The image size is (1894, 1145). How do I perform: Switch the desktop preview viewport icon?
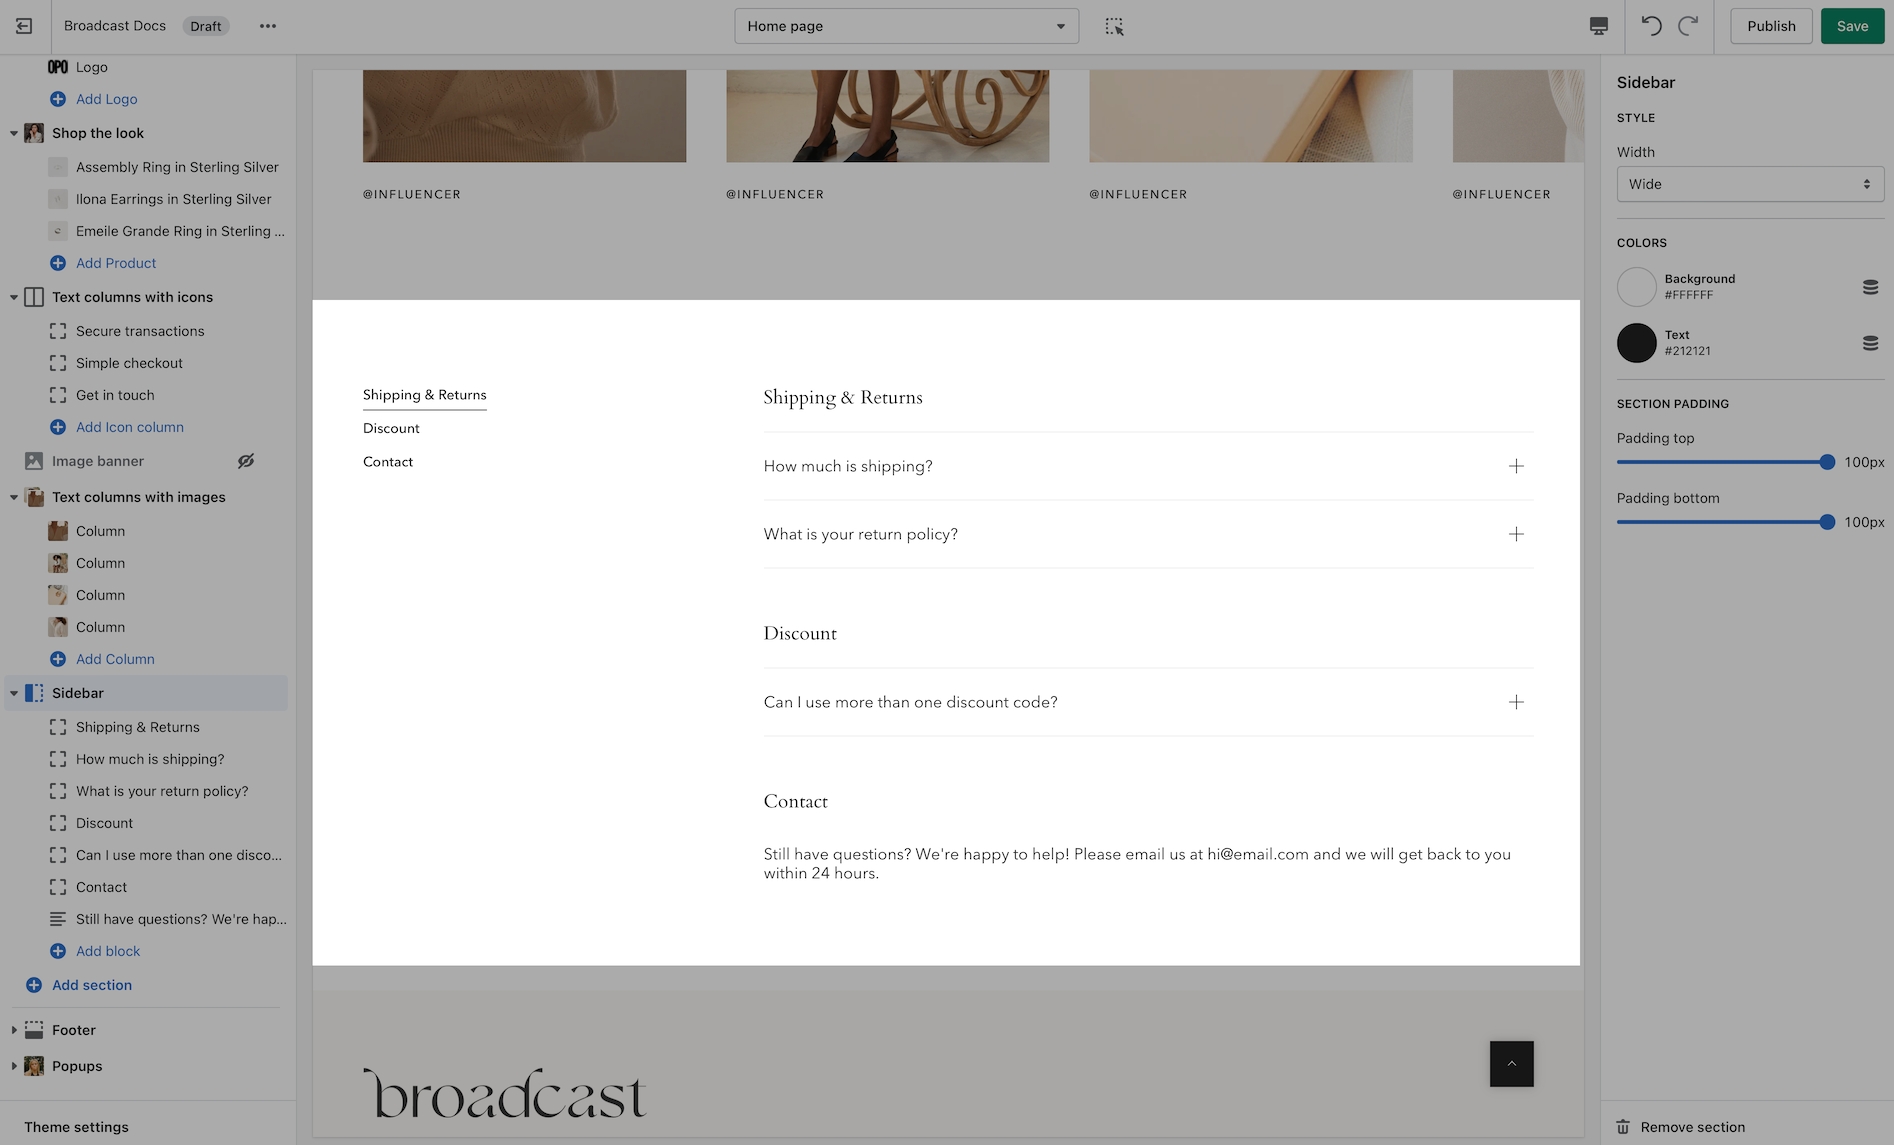(x=1598, y=26)
